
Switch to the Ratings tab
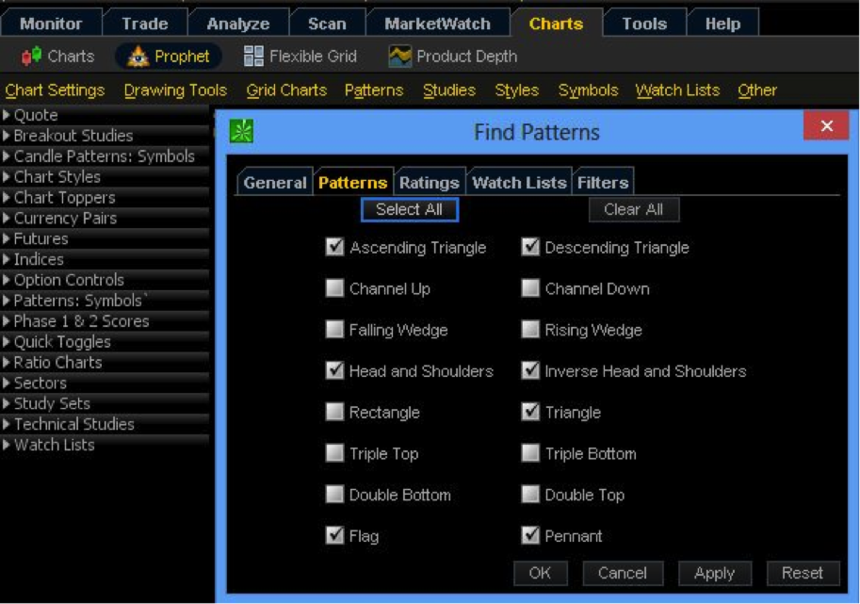pyautogui.click(x=429, y=182)
